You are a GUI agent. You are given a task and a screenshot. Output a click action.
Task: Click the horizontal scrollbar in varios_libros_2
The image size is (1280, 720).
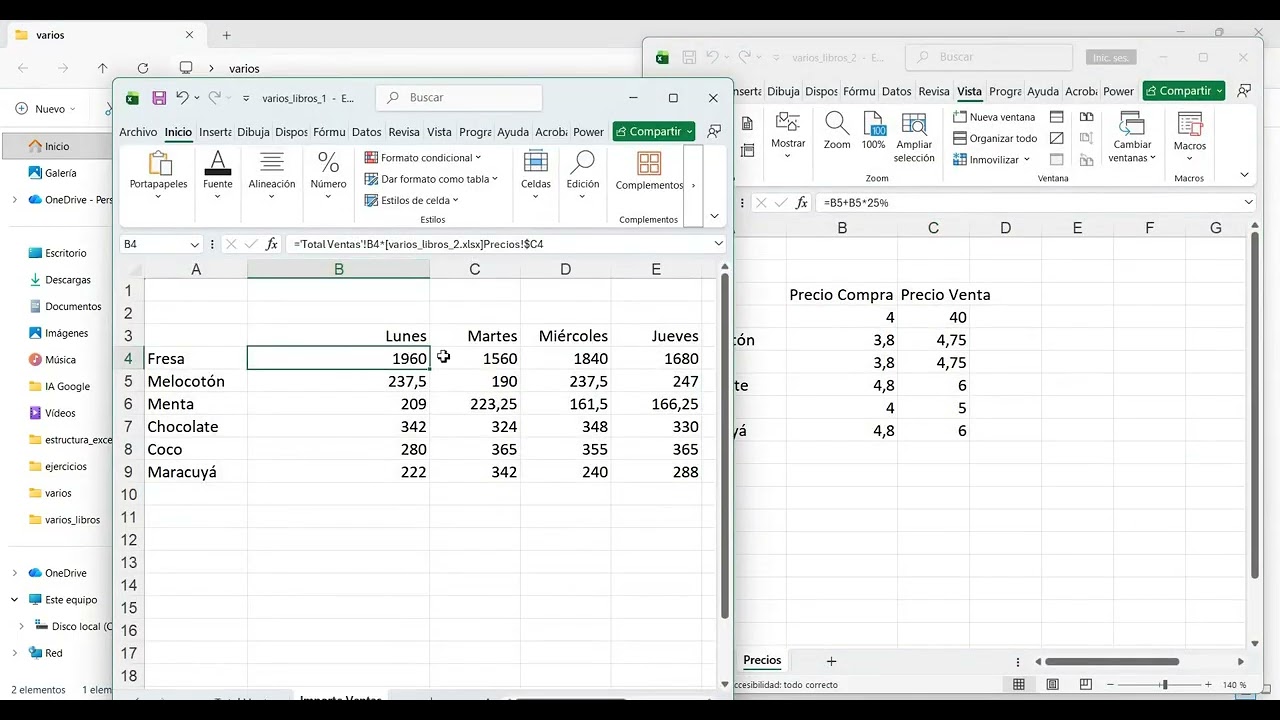click(x=1112, y=661)
